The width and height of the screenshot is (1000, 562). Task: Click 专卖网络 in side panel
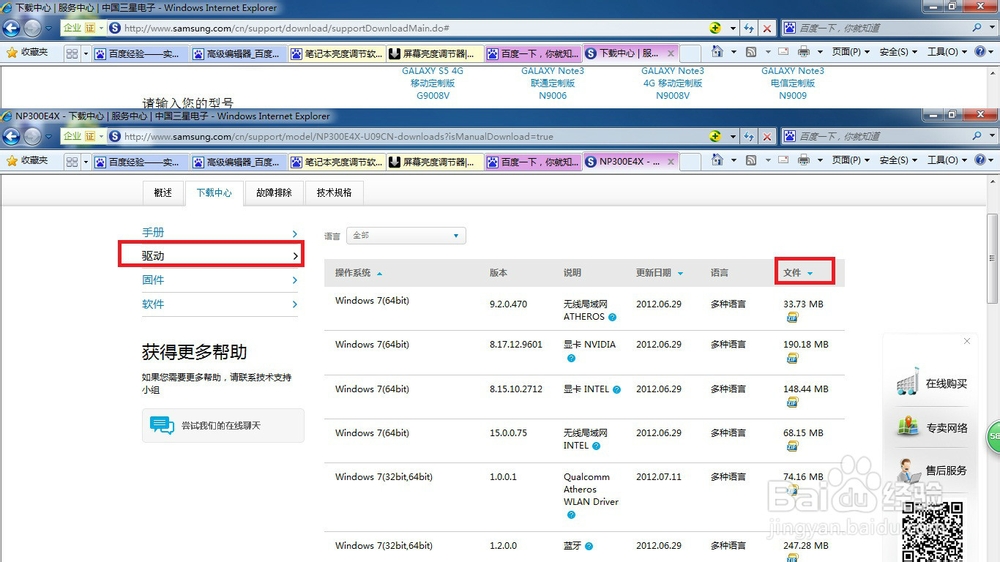pos(932,427)
